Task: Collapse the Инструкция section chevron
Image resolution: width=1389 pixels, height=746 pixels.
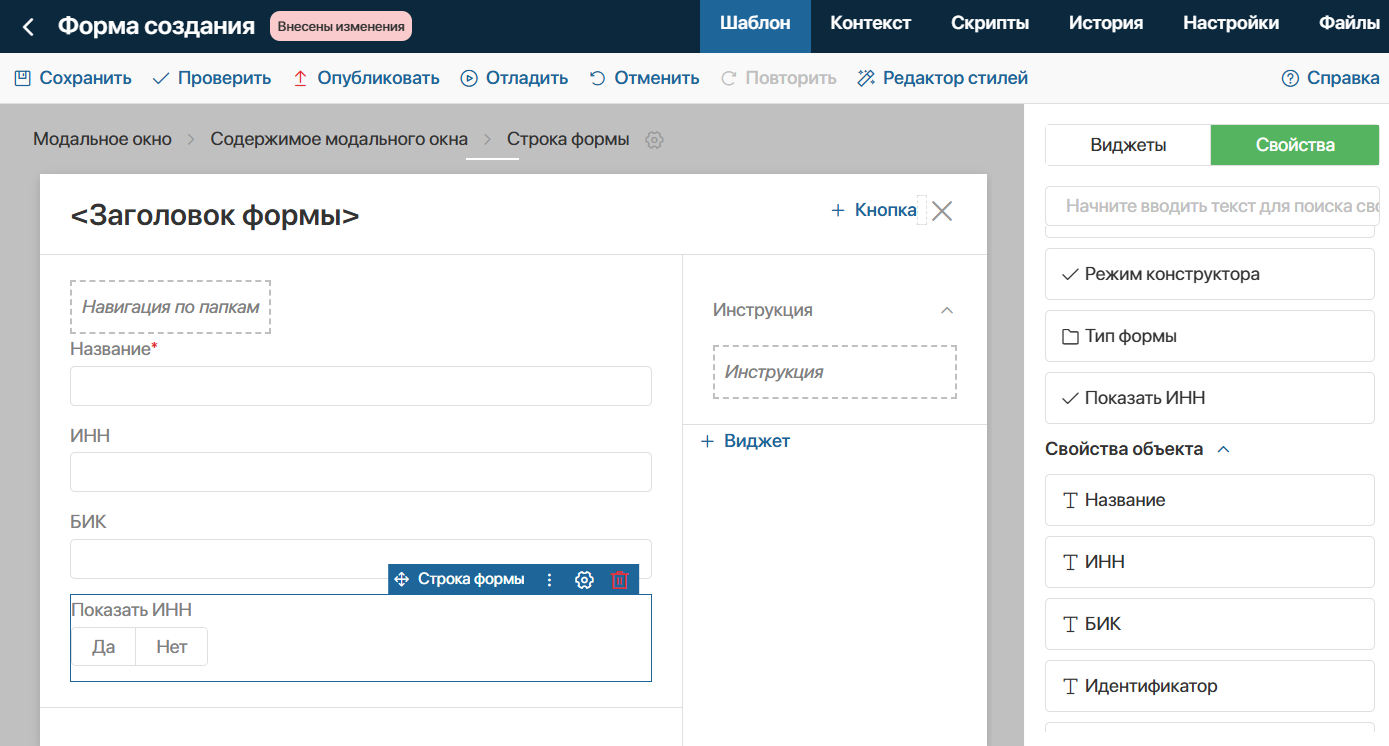Action: 947,310
